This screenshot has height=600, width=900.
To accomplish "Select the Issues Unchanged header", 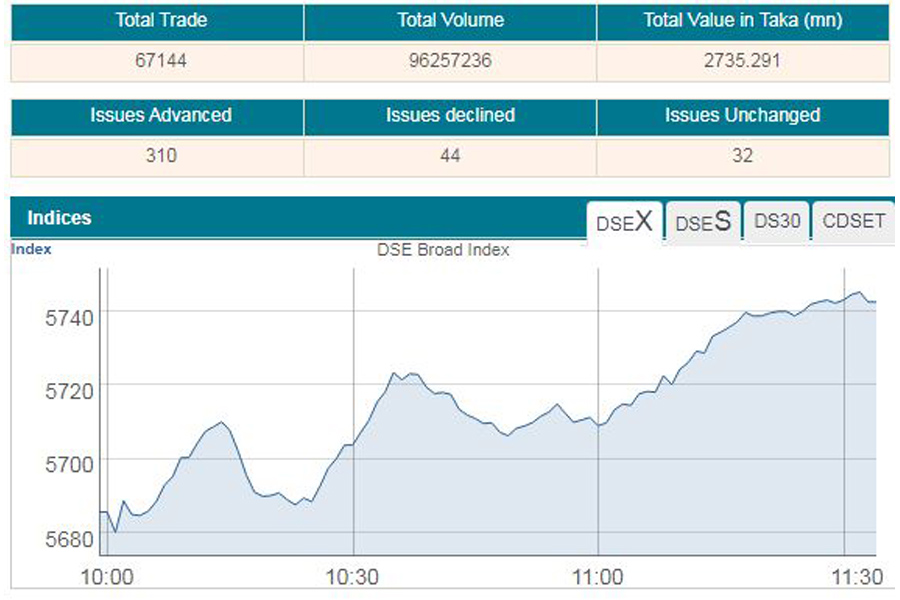I will point(742,115).
